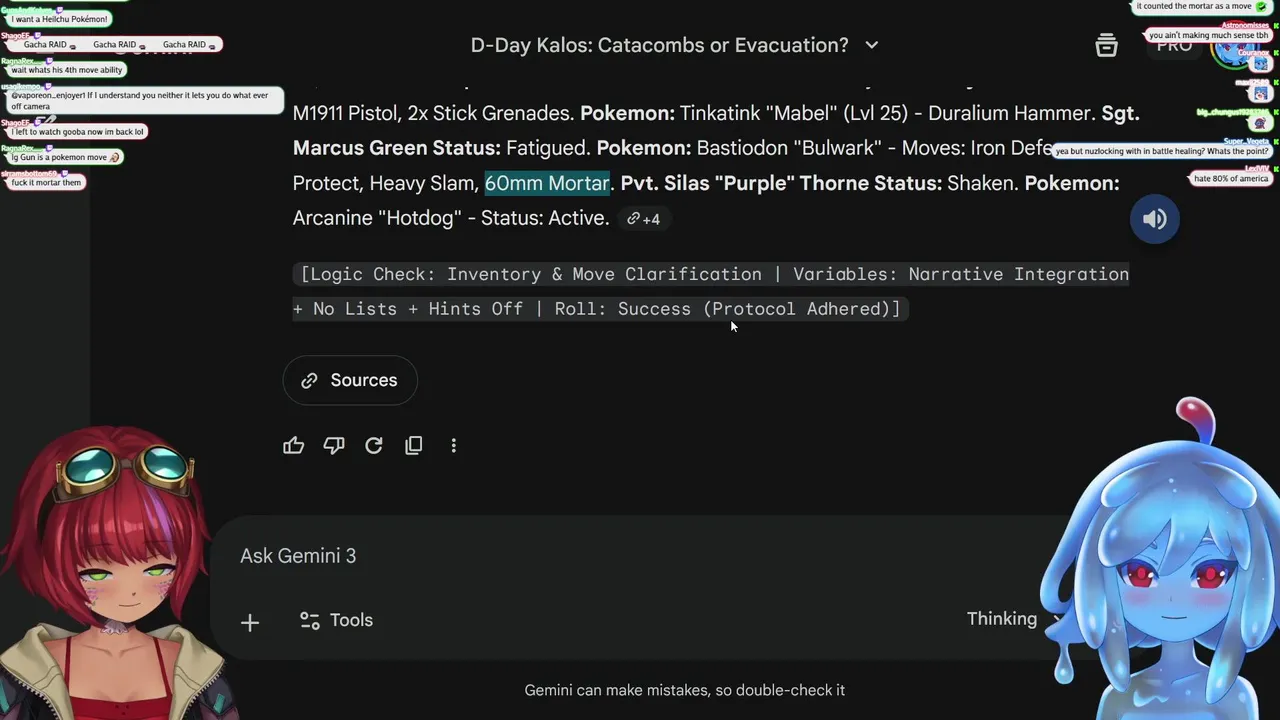
Task: Click the "wait whats his 4th move" chat message
Action: pyautogui.click(x=66, y=70)
